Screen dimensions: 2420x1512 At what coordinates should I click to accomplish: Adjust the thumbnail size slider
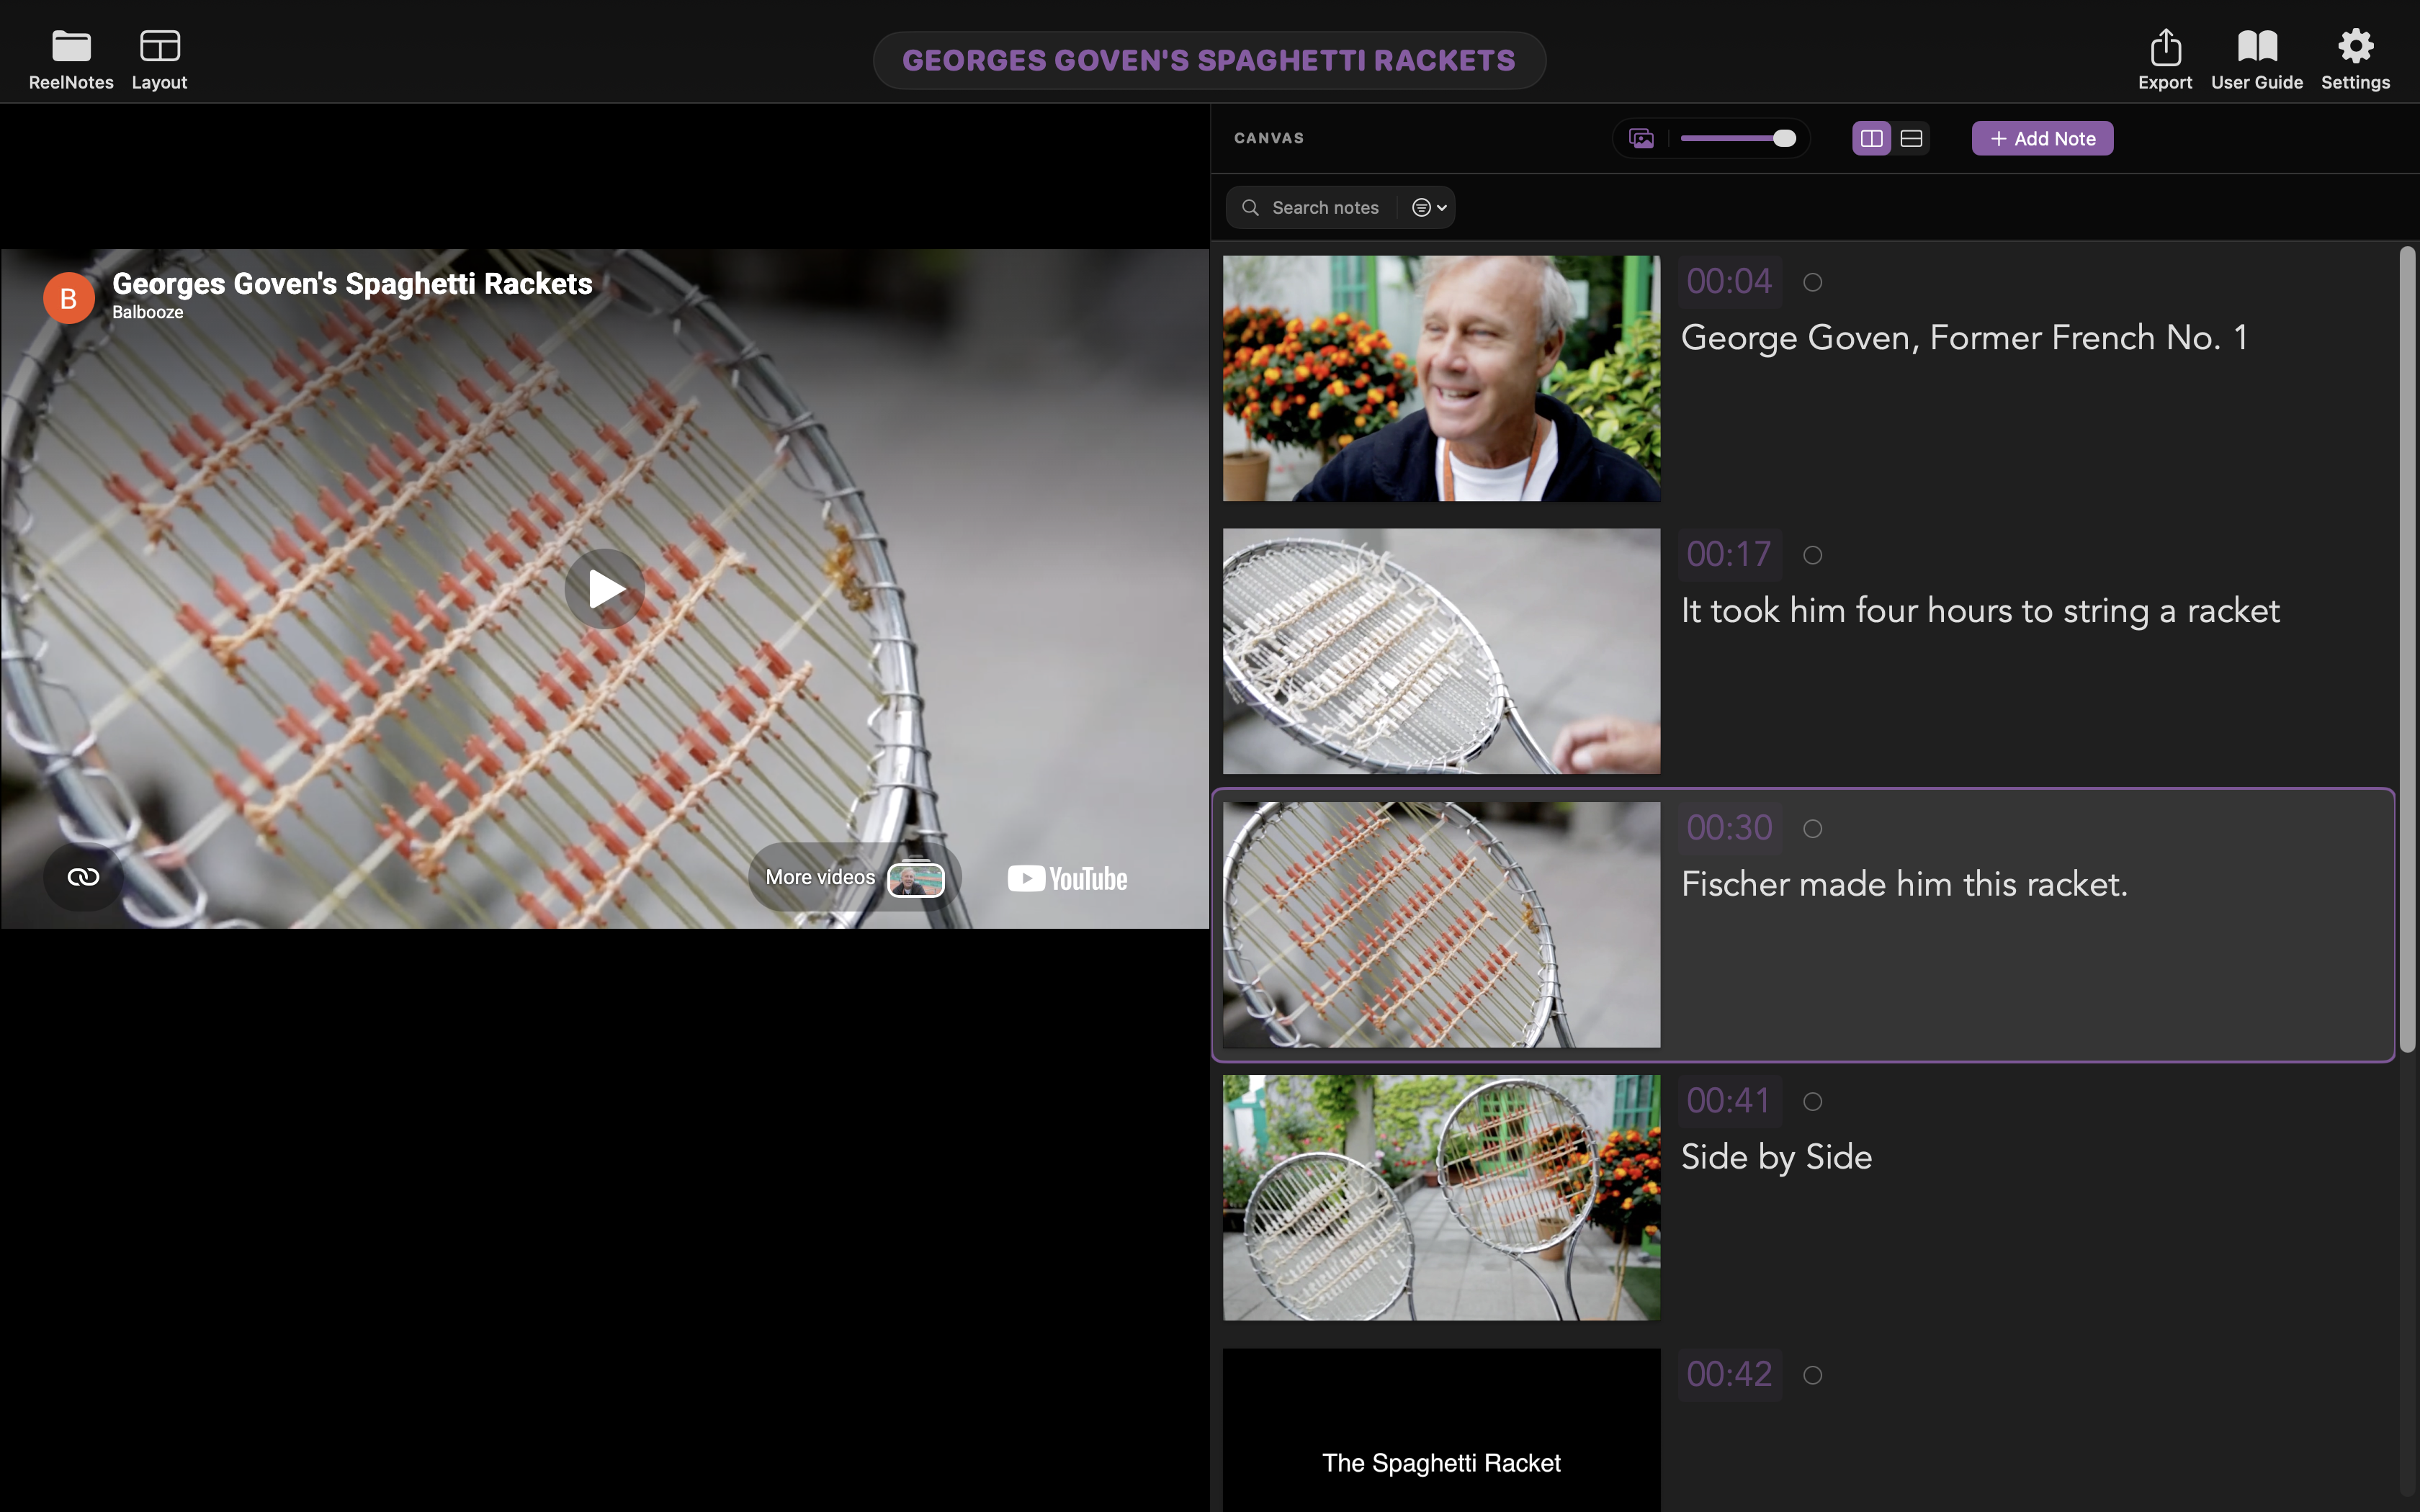pos(1783,138)
